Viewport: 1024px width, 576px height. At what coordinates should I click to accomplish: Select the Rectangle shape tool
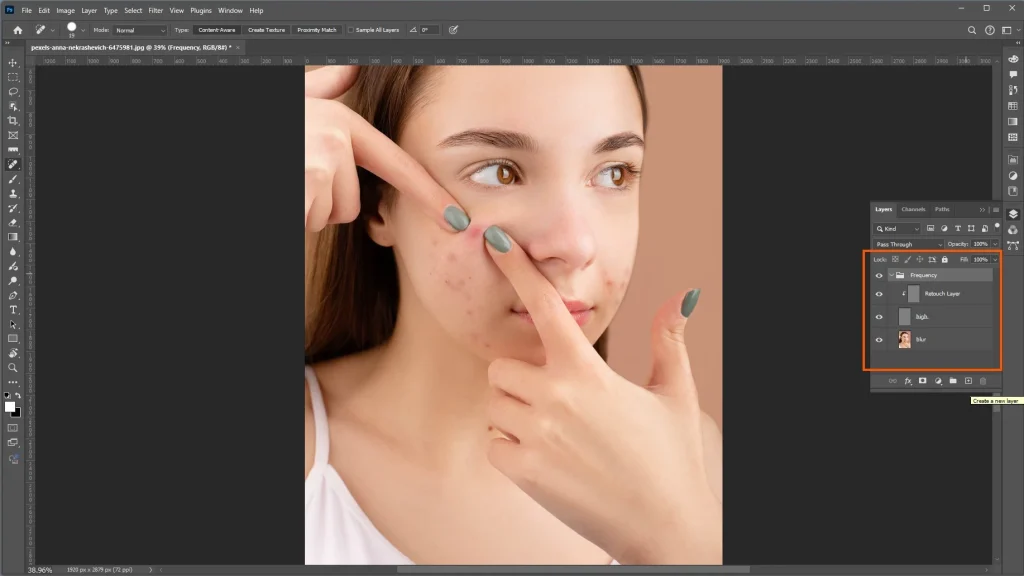coord(12,338)
